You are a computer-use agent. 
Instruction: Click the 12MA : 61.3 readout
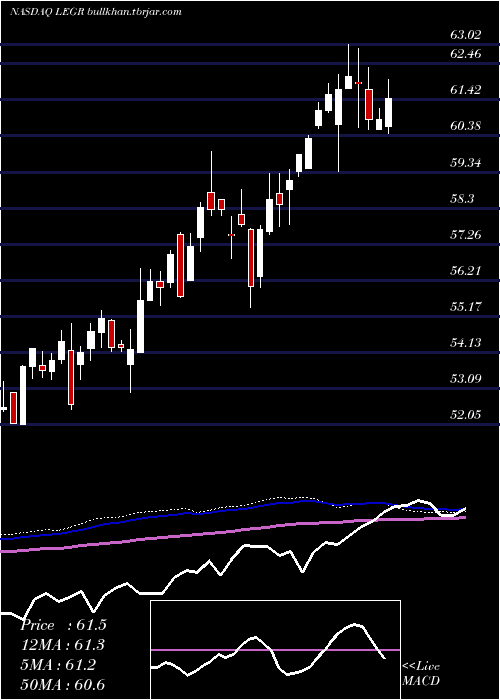[x=63, y=645]
